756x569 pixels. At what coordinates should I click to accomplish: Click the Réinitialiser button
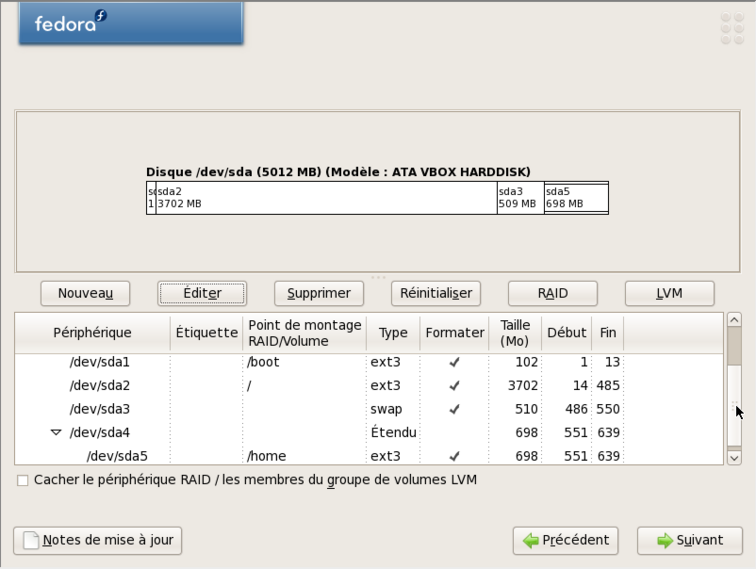(x=436, y=293)
